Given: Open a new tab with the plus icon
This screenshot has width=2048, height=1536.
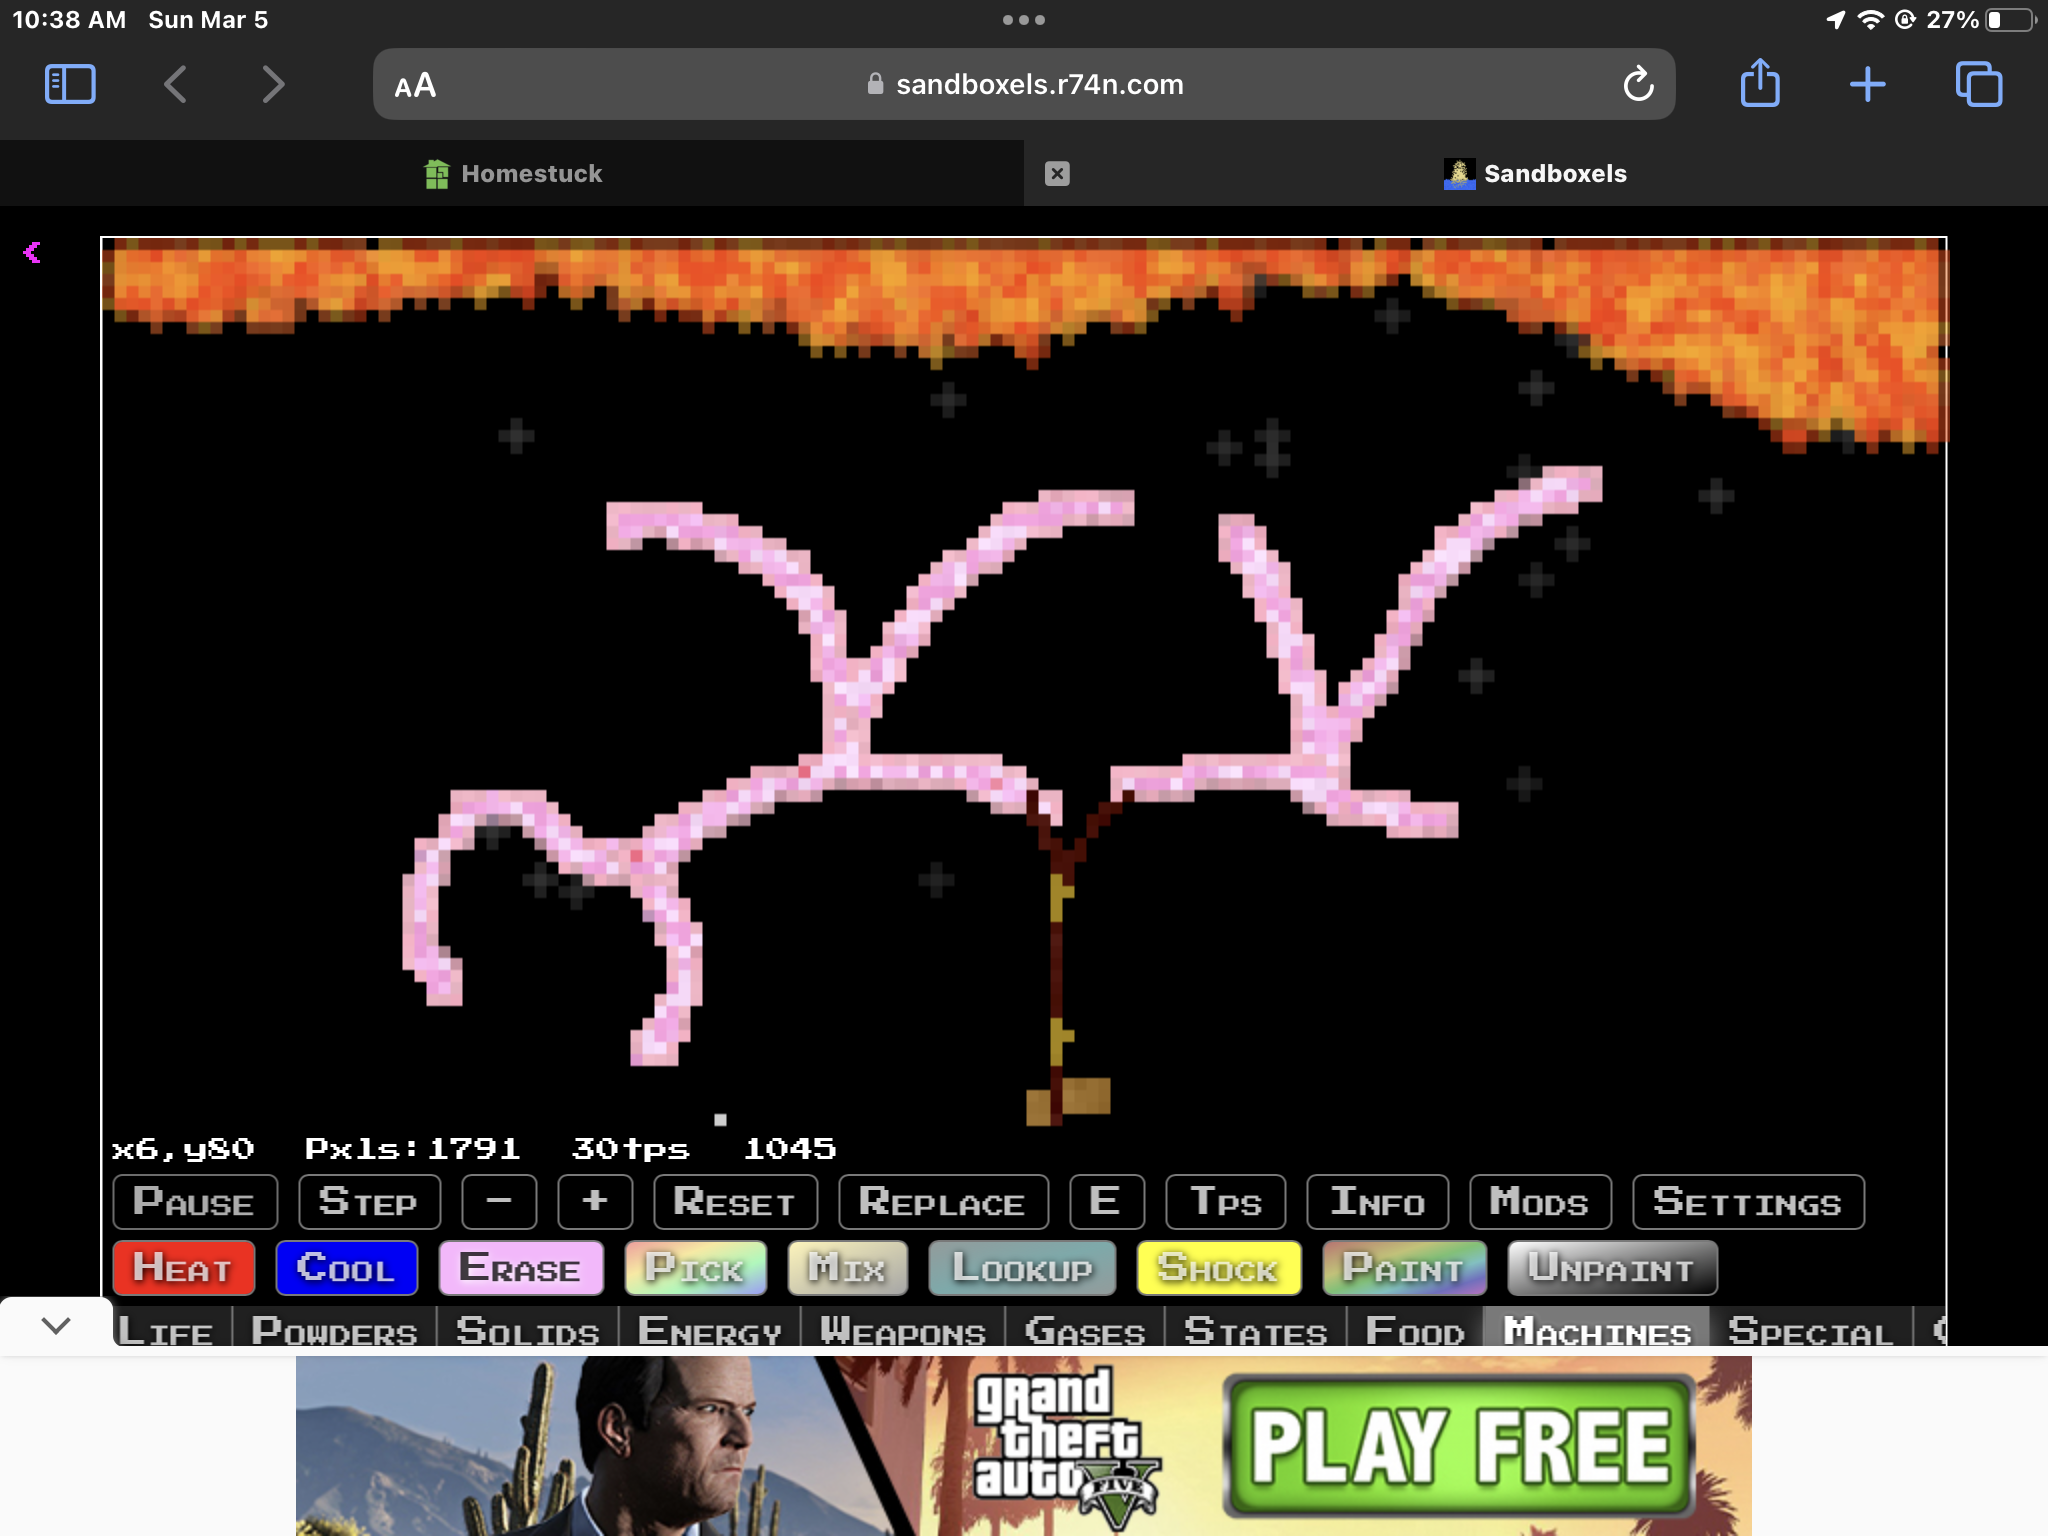Looking at the screenshot, I should (x=1867, y=85).
